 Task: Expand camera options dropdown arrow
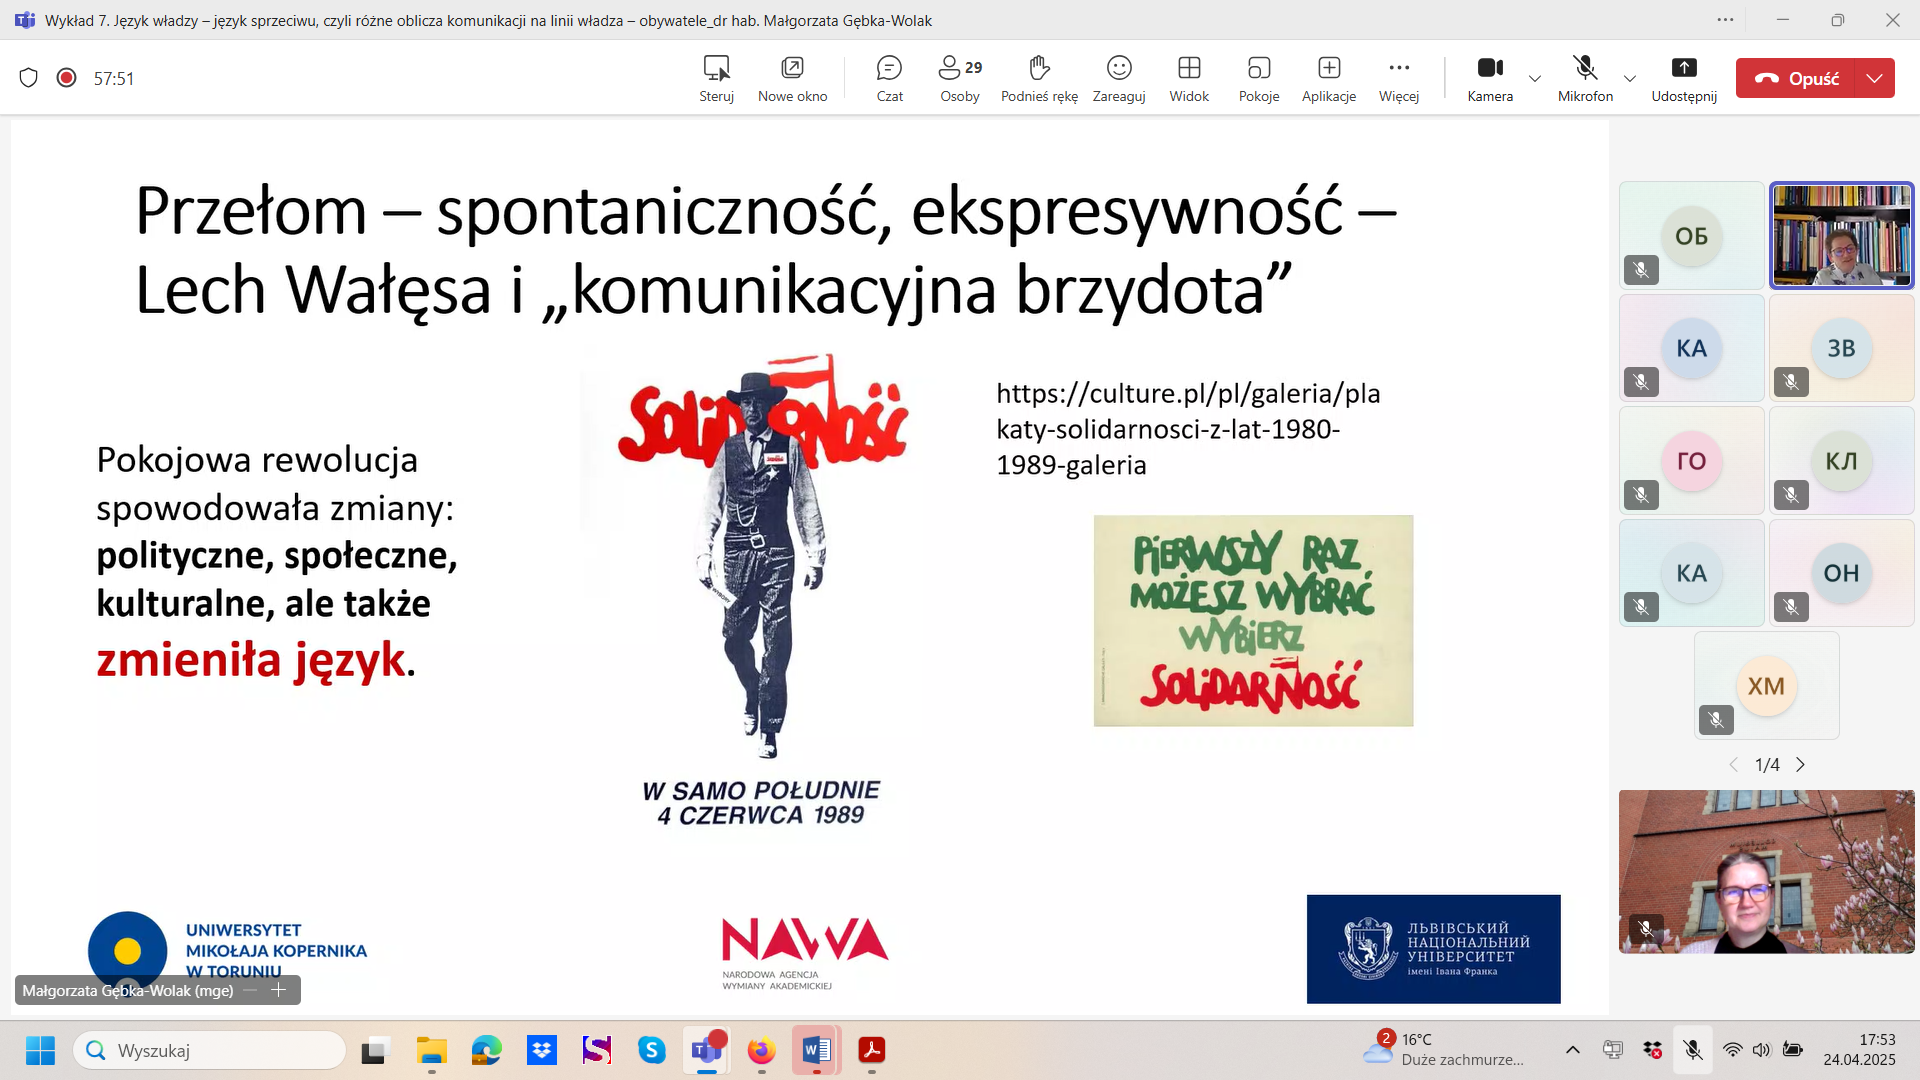[x=1534, y=78]
